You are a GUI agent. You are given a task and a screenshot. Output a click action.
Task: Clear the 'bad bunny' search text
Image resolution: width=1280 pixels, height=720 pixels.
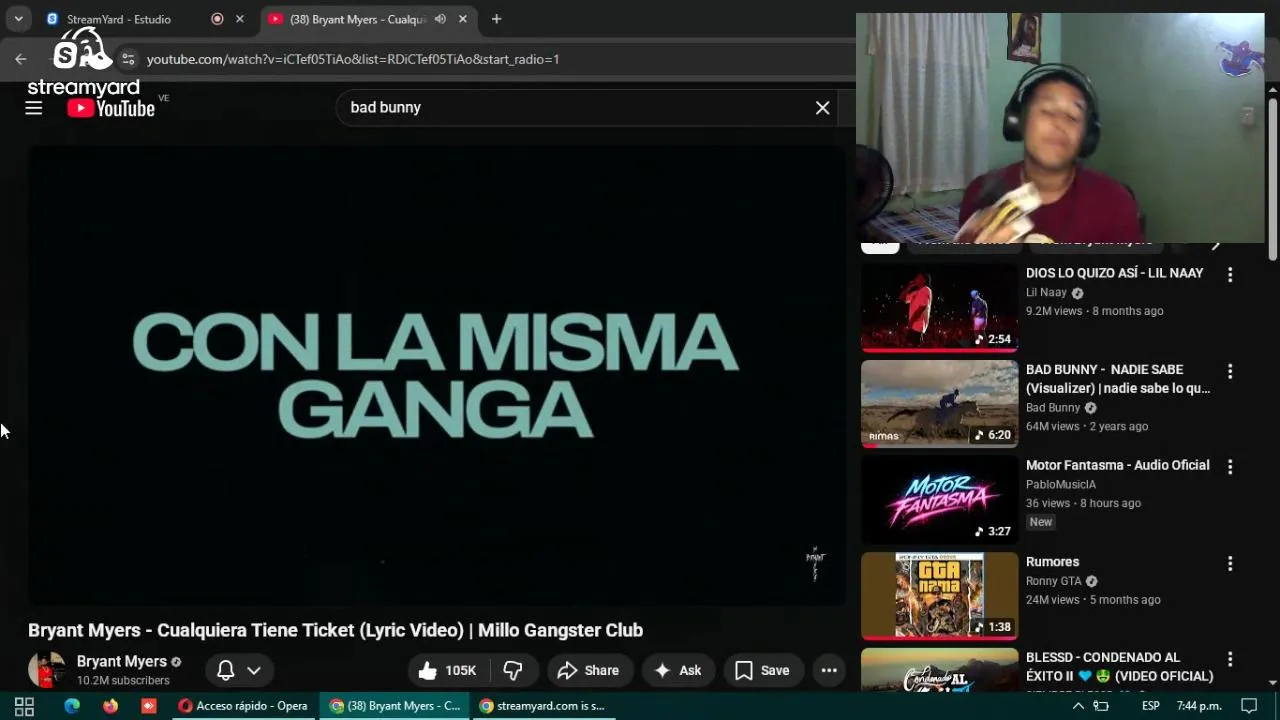pos(822,108)
